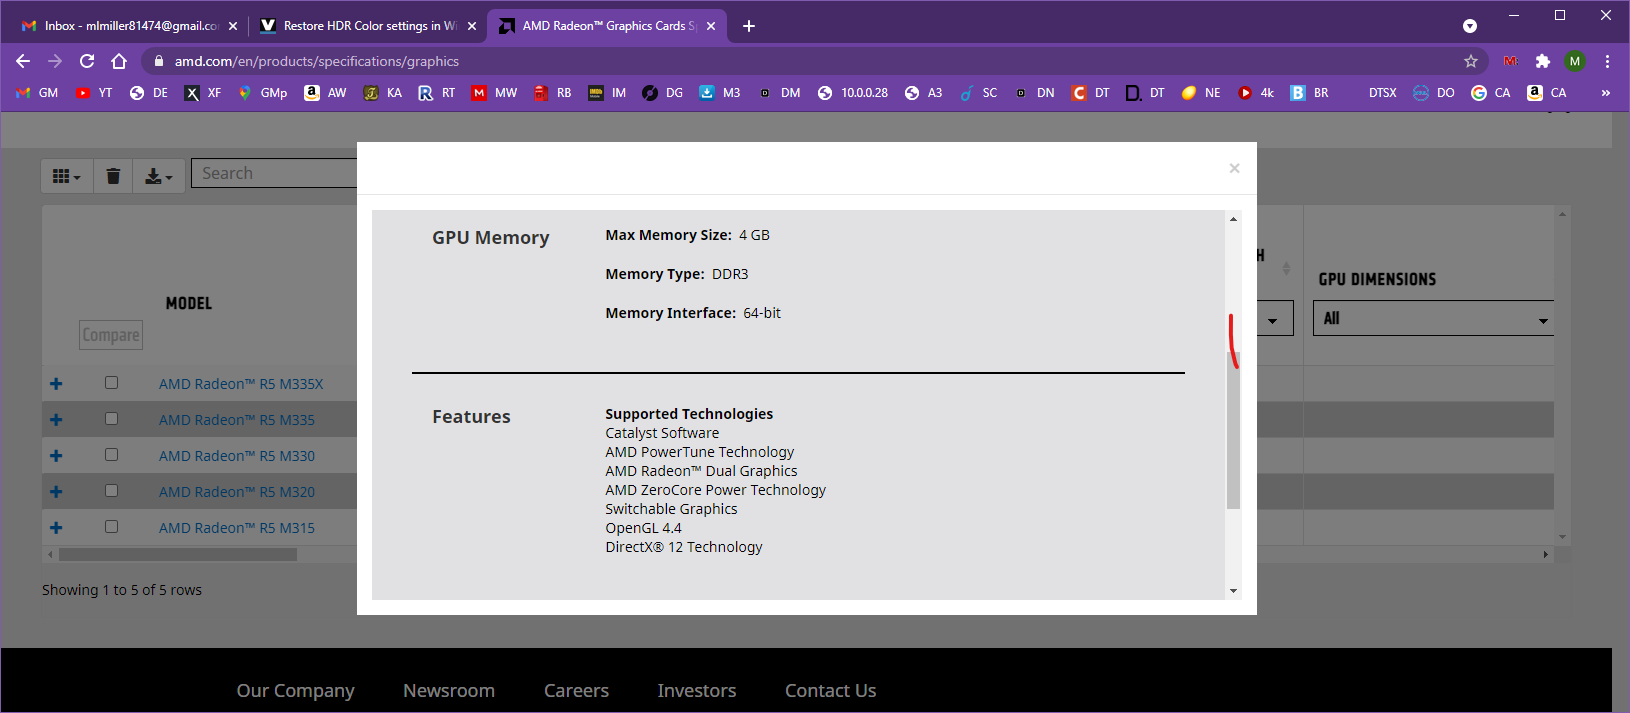1630x713 pixels.
Task: Open the export download dropdown
Action: pyautogui.click(x=159, y=176)
